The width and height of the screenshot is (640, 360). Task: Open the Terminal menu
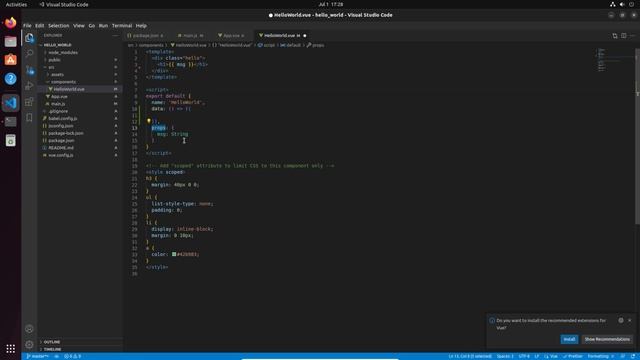[x=122, y=26]
